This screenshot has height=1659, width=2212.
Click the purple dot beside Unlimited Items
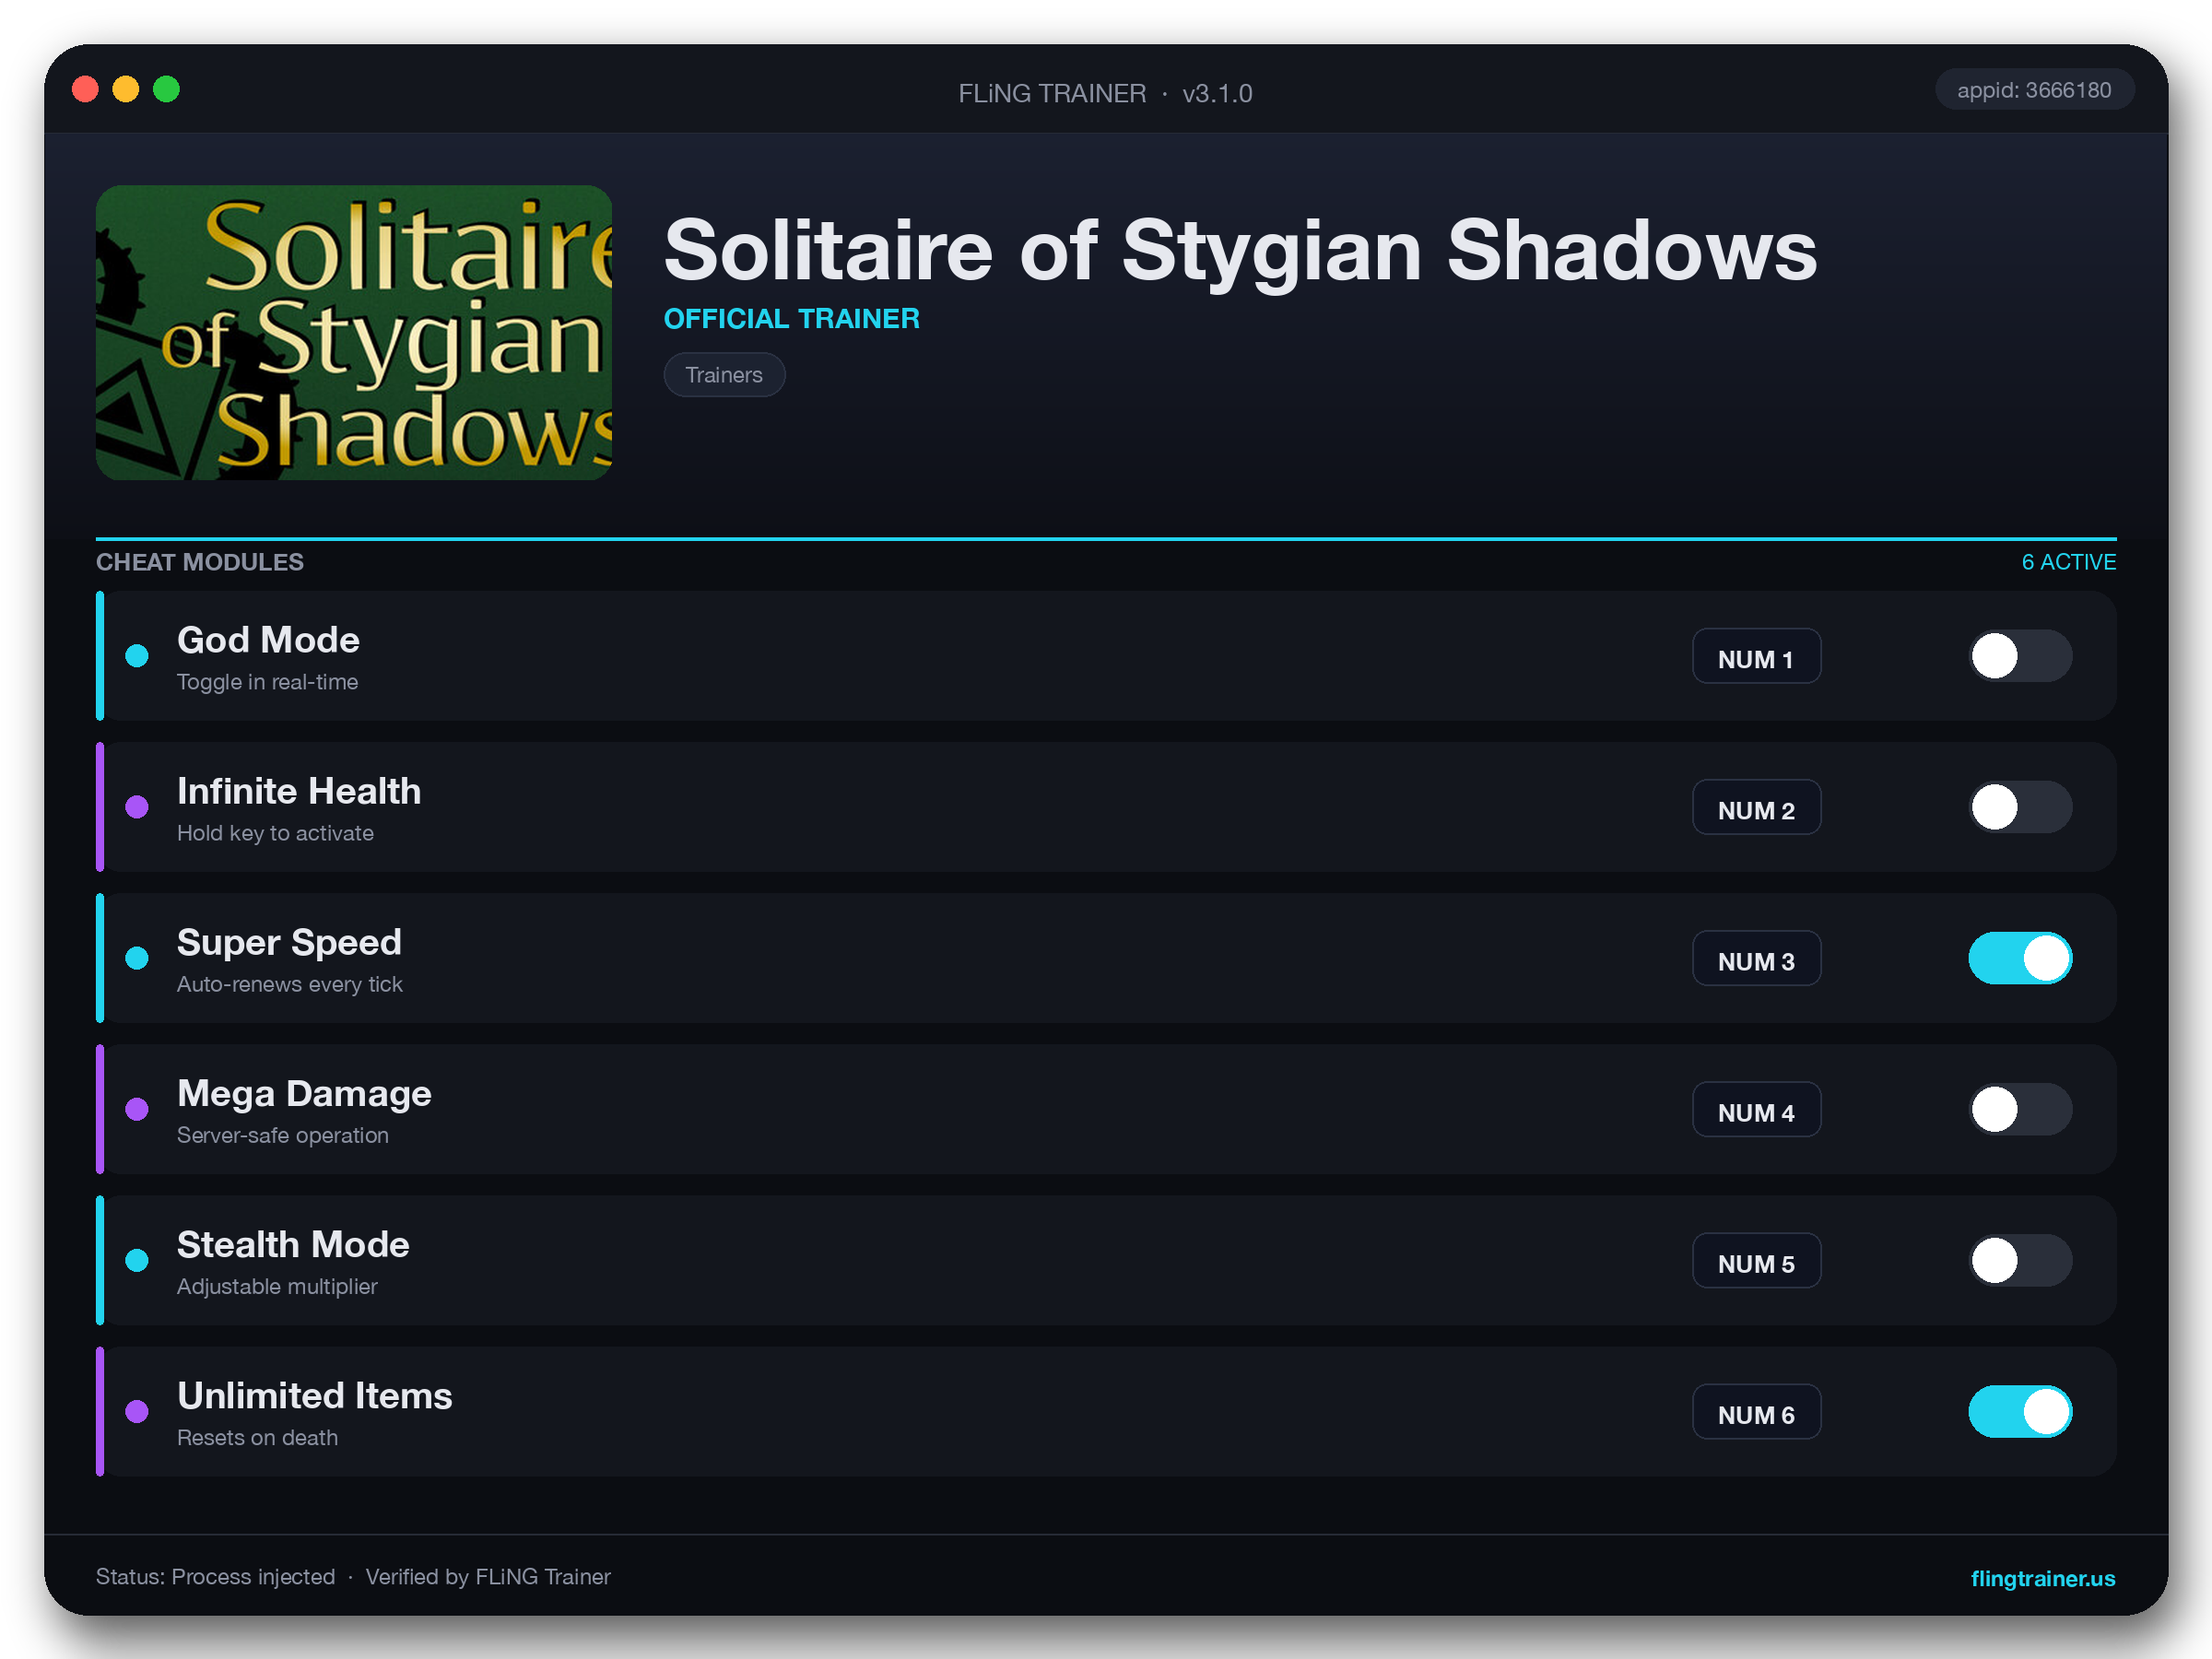click(x=137, y=1411)
